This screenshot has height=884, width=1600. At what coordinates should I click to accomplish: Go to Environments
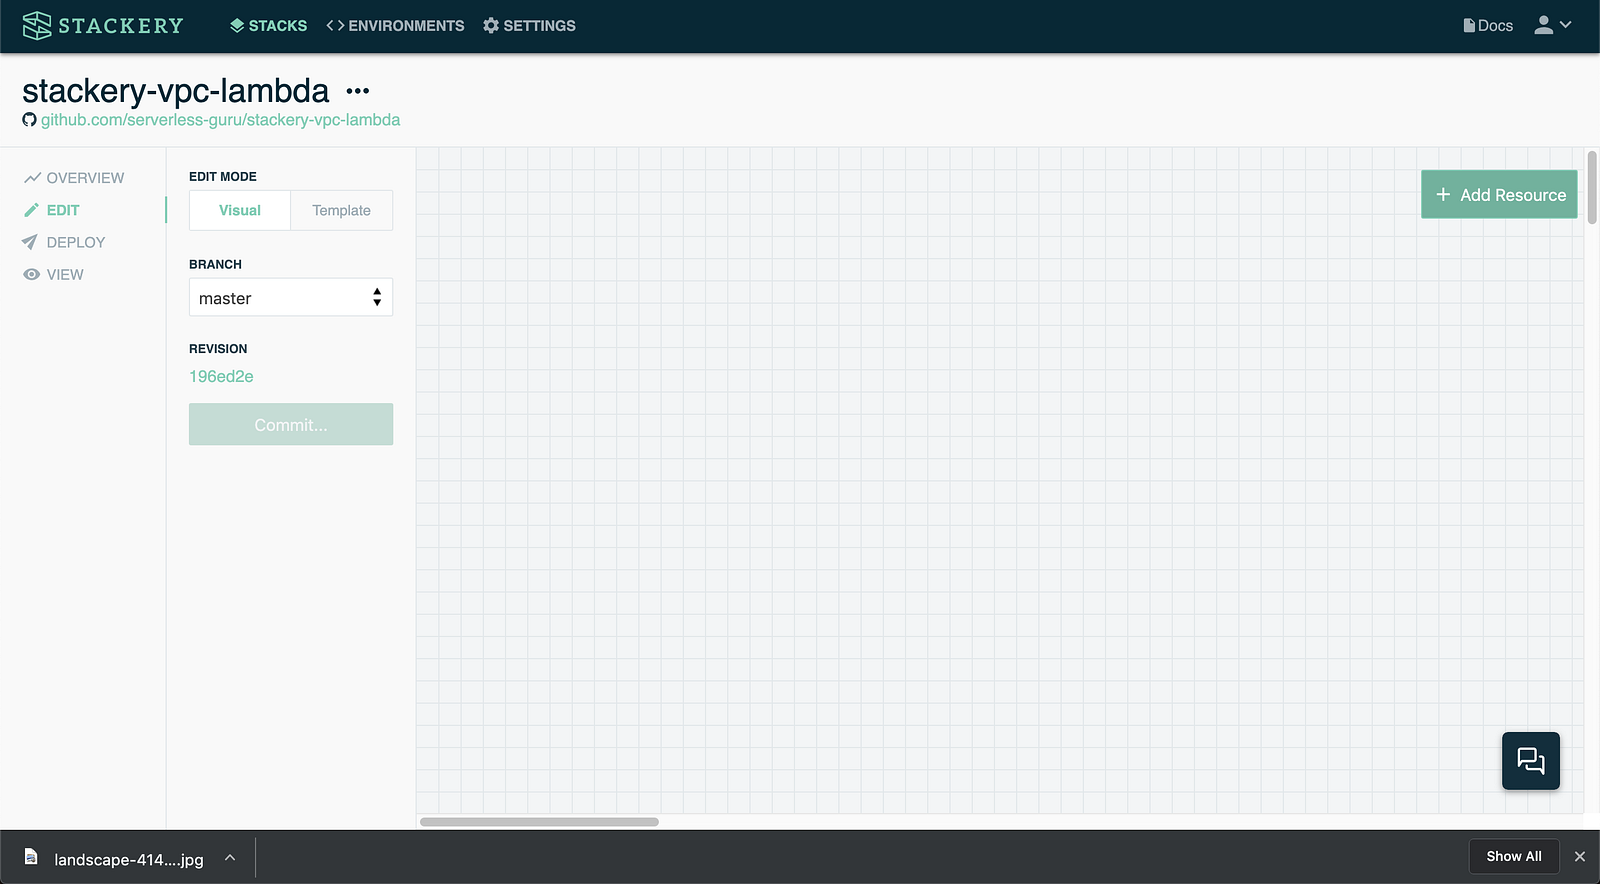[x=395, y=26]
